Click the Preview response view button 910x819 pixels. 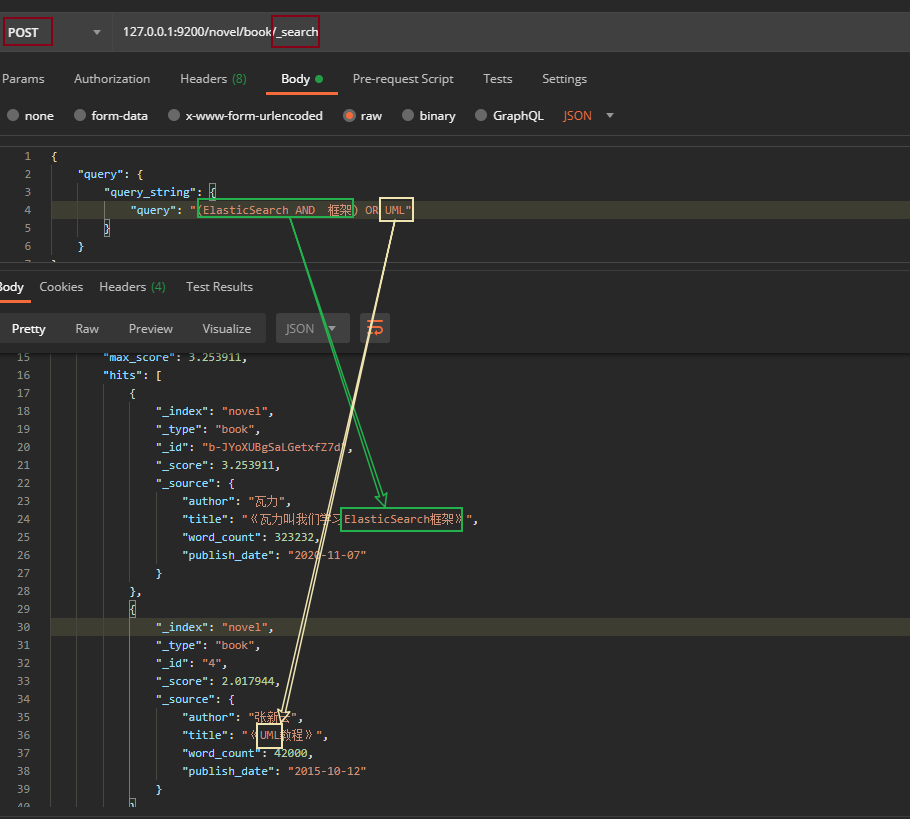click(151, 329)
